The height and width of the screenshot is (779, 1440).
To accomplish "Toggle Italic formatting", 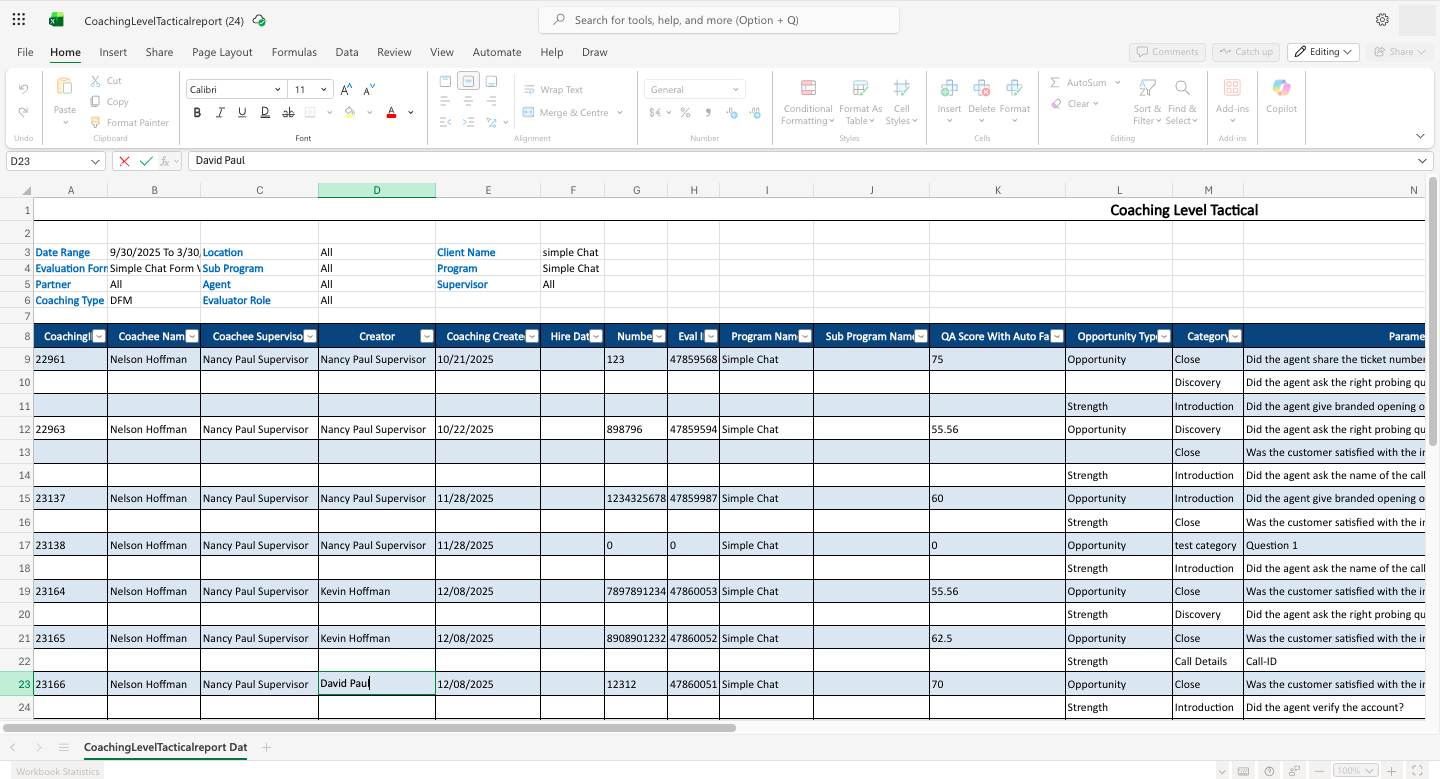I will (x=219, y=113).
